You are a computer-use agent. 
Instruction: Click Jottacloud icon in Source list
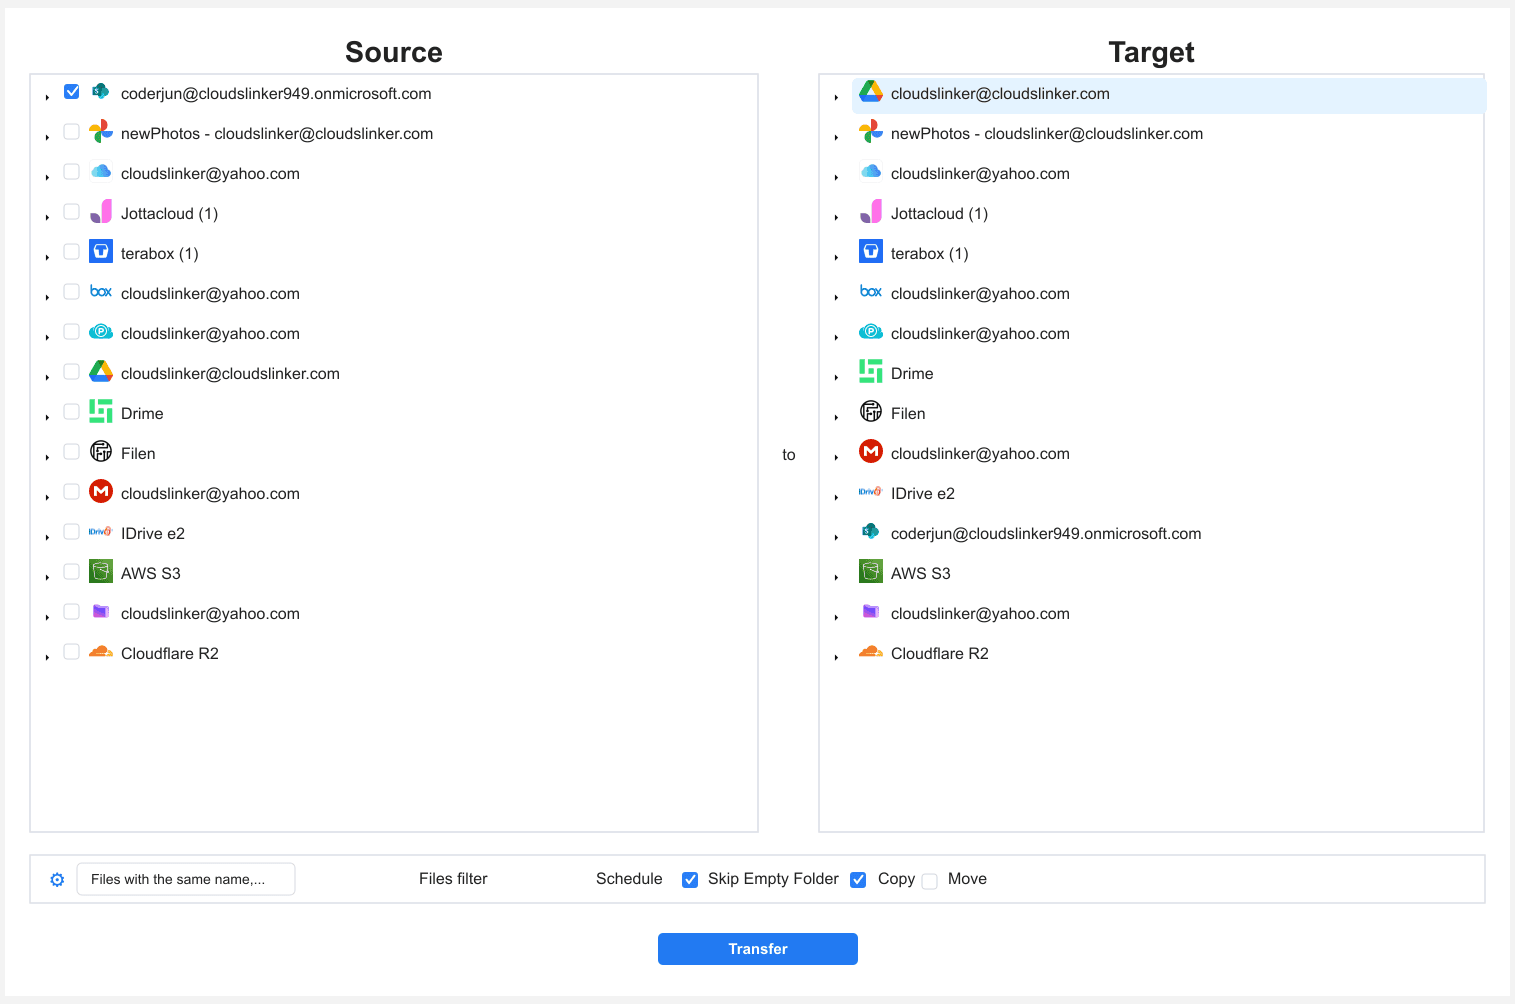click(101, 212)
